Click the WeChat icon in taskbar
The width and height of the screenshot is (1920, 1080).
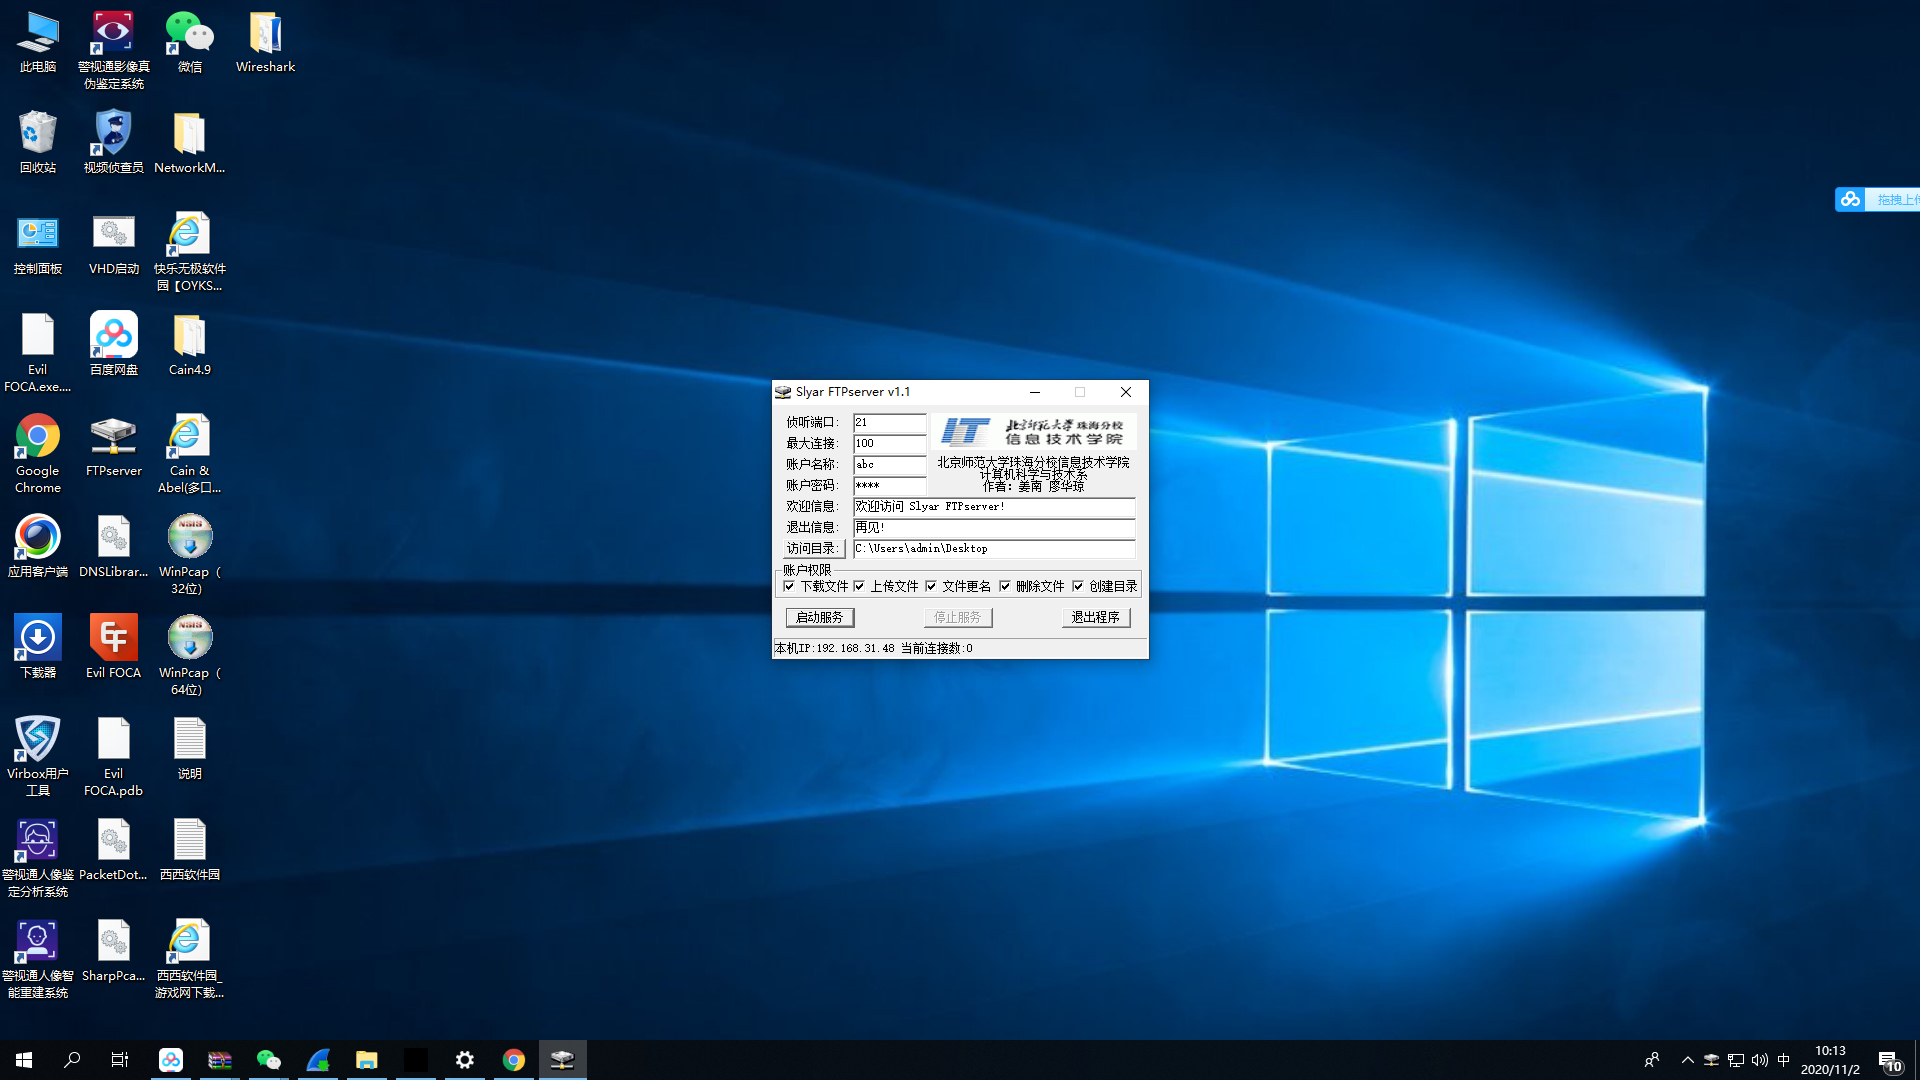(268, 1060)
